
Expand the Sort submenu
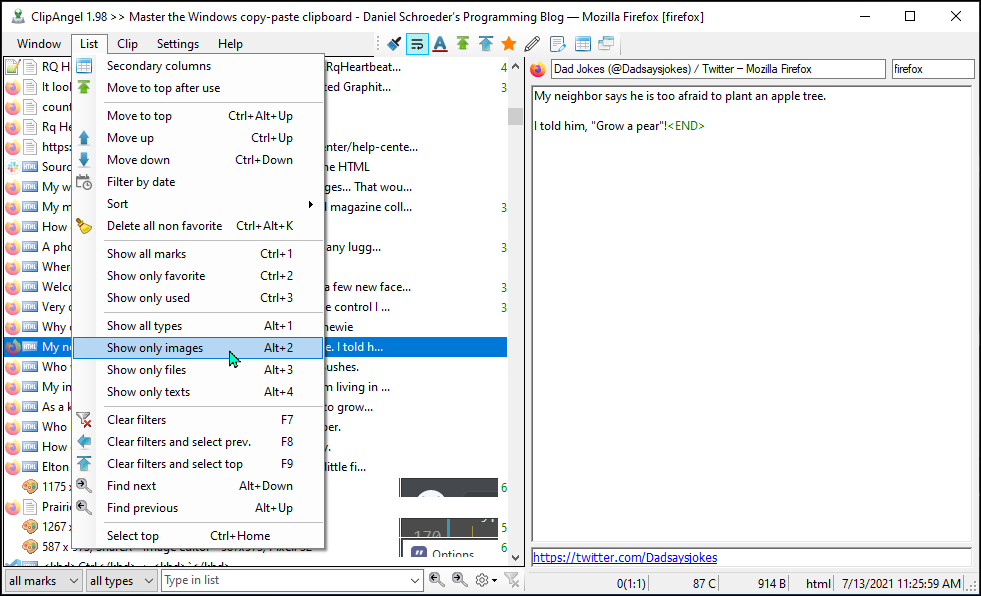point(198,204)
